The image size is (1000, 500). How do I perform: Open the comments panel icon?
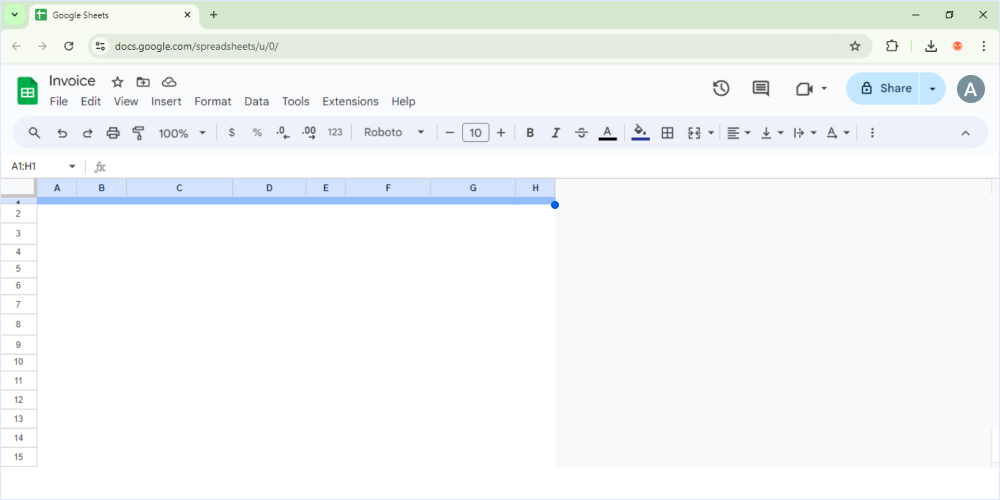(761, 88)
